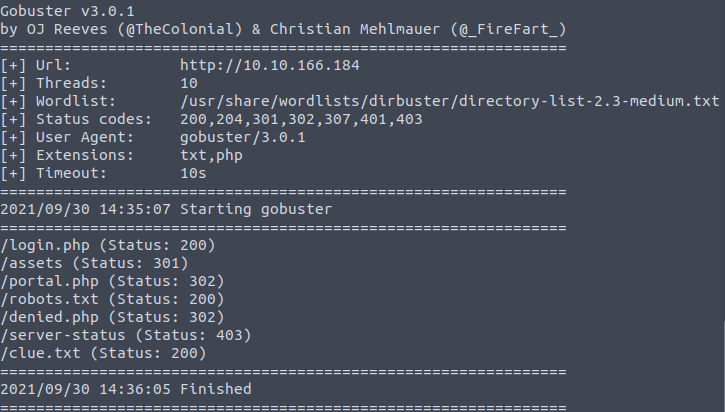This screenshot has width=725, height=412.
Task: Click the txt,php extensions value
Action: pos(204,155)
